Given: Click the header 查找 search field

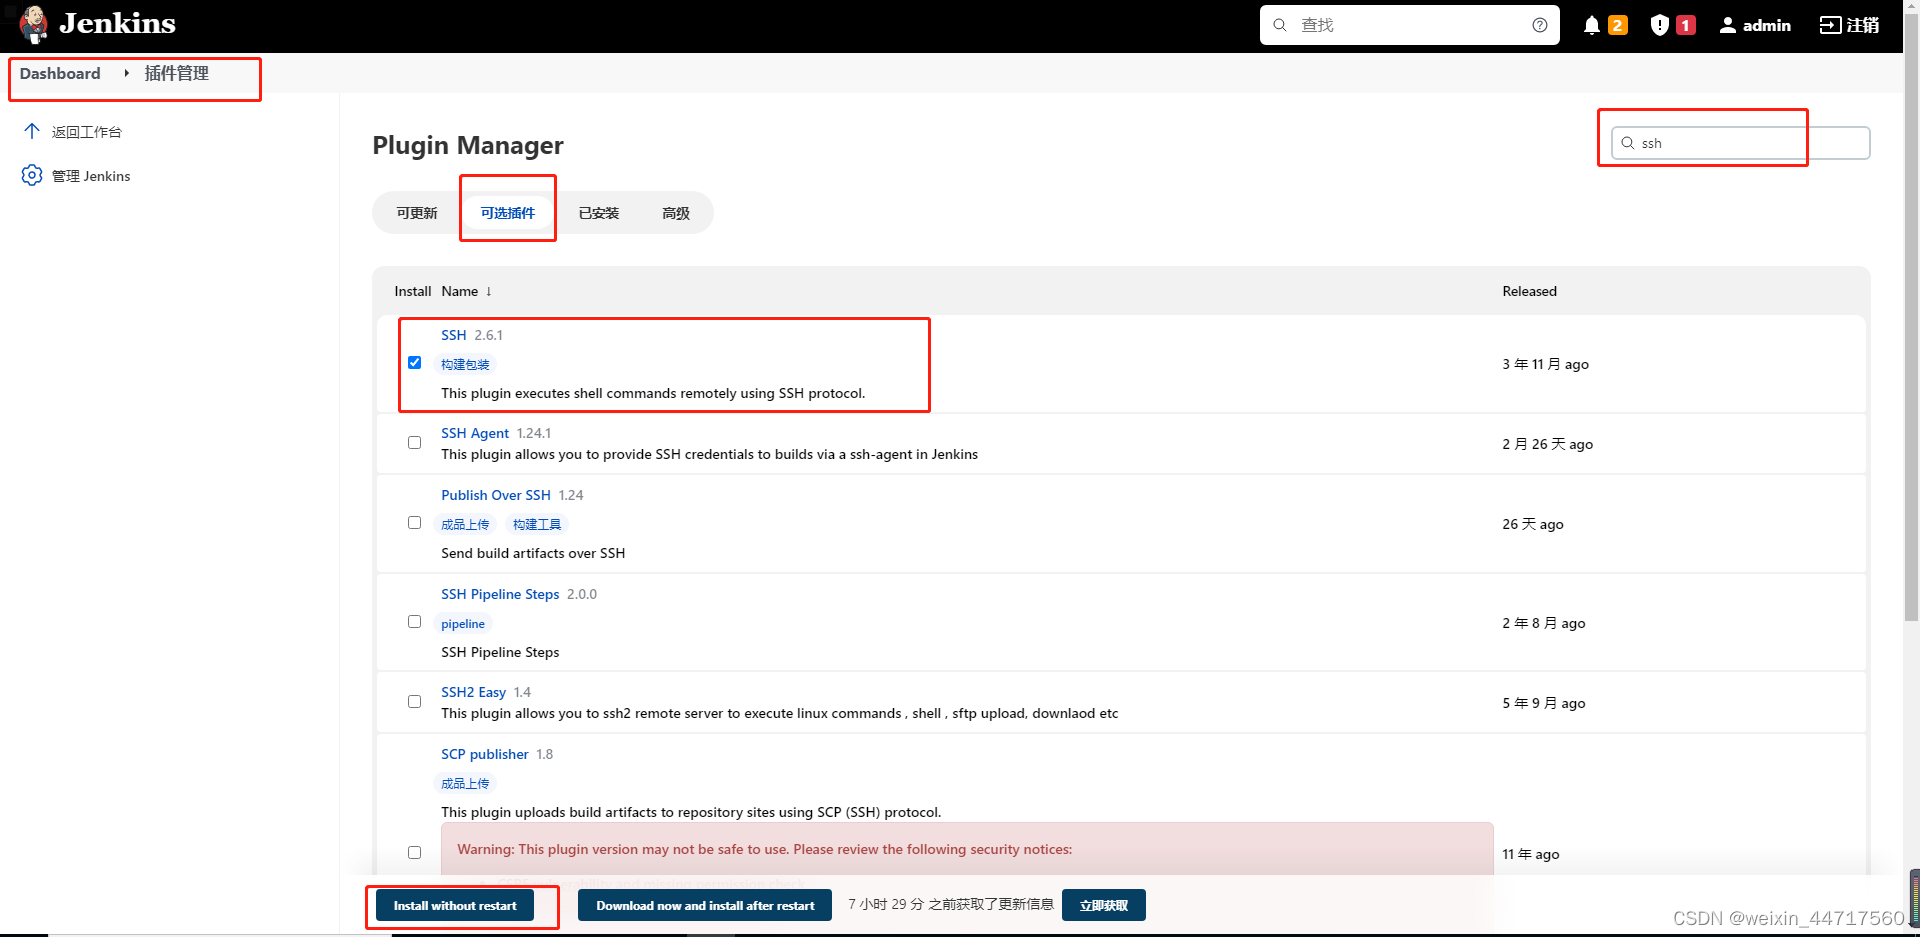Looking at the screenshot, I should (x=1410, y=25).
